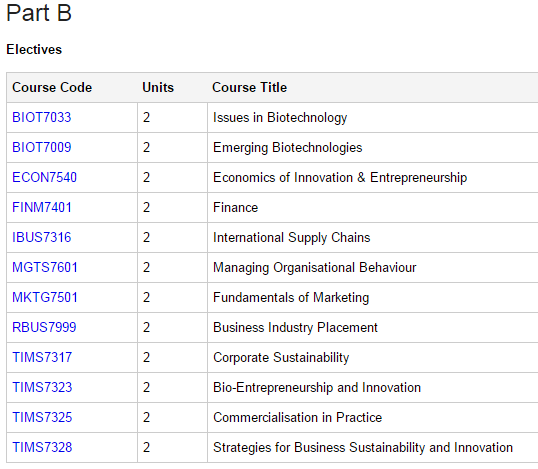The image size is (538, 469).
Task: Open the TIMS7328 course link
Action: coord(42,447)
